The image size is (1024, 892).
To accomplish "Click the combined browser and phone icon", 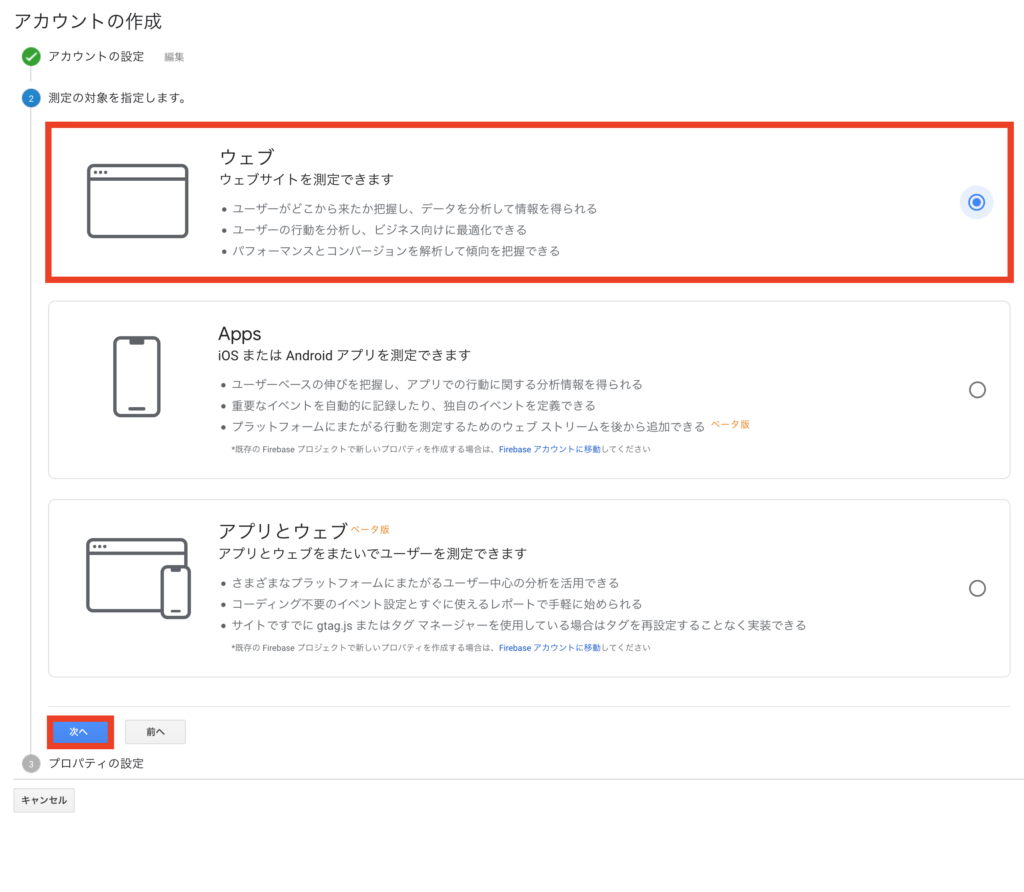I will [138, 578].
